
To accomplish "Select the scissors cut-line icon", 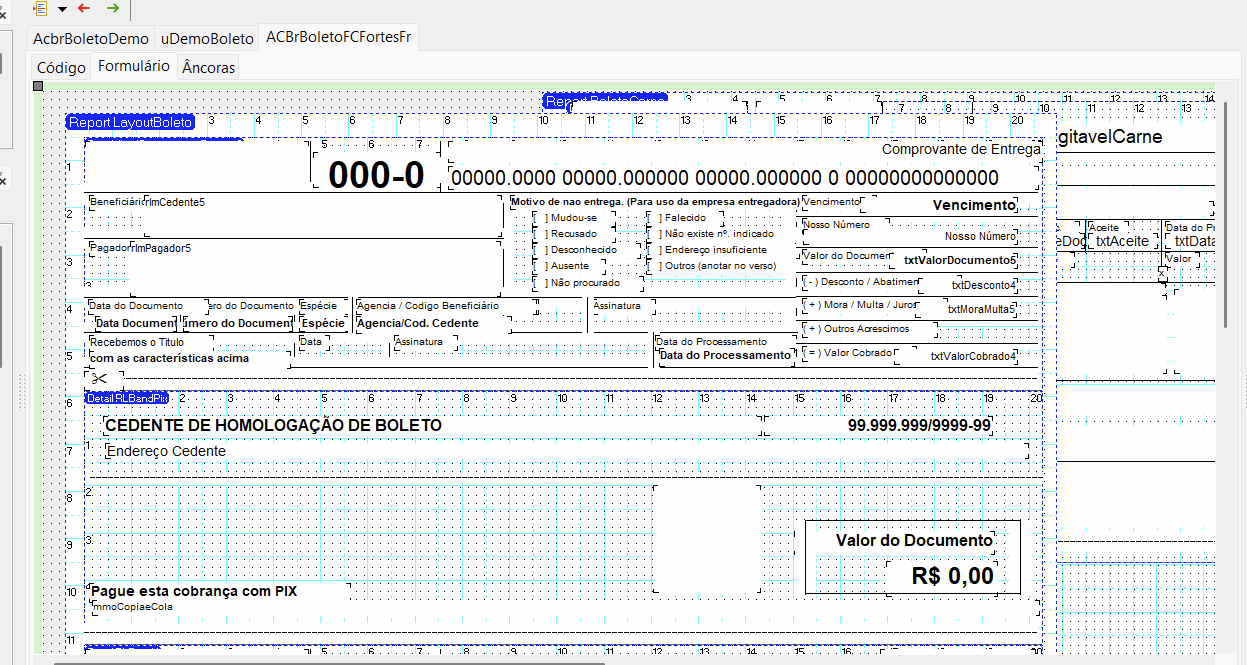I will pos(98,378).
